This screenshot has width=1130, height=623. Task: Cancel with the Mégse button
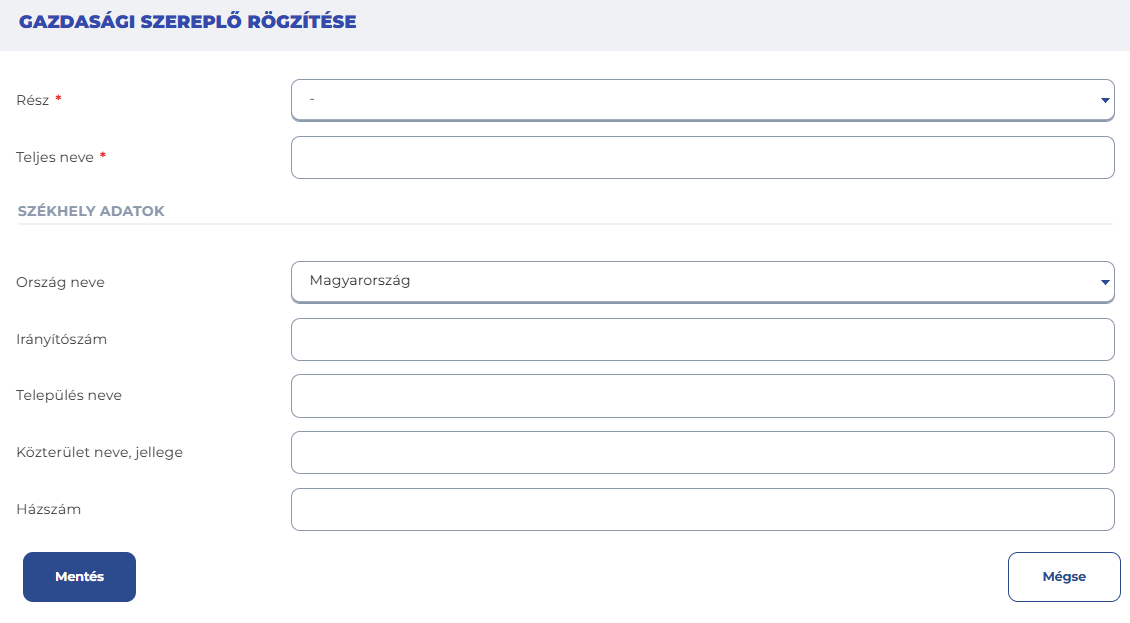pos(1064,577)
